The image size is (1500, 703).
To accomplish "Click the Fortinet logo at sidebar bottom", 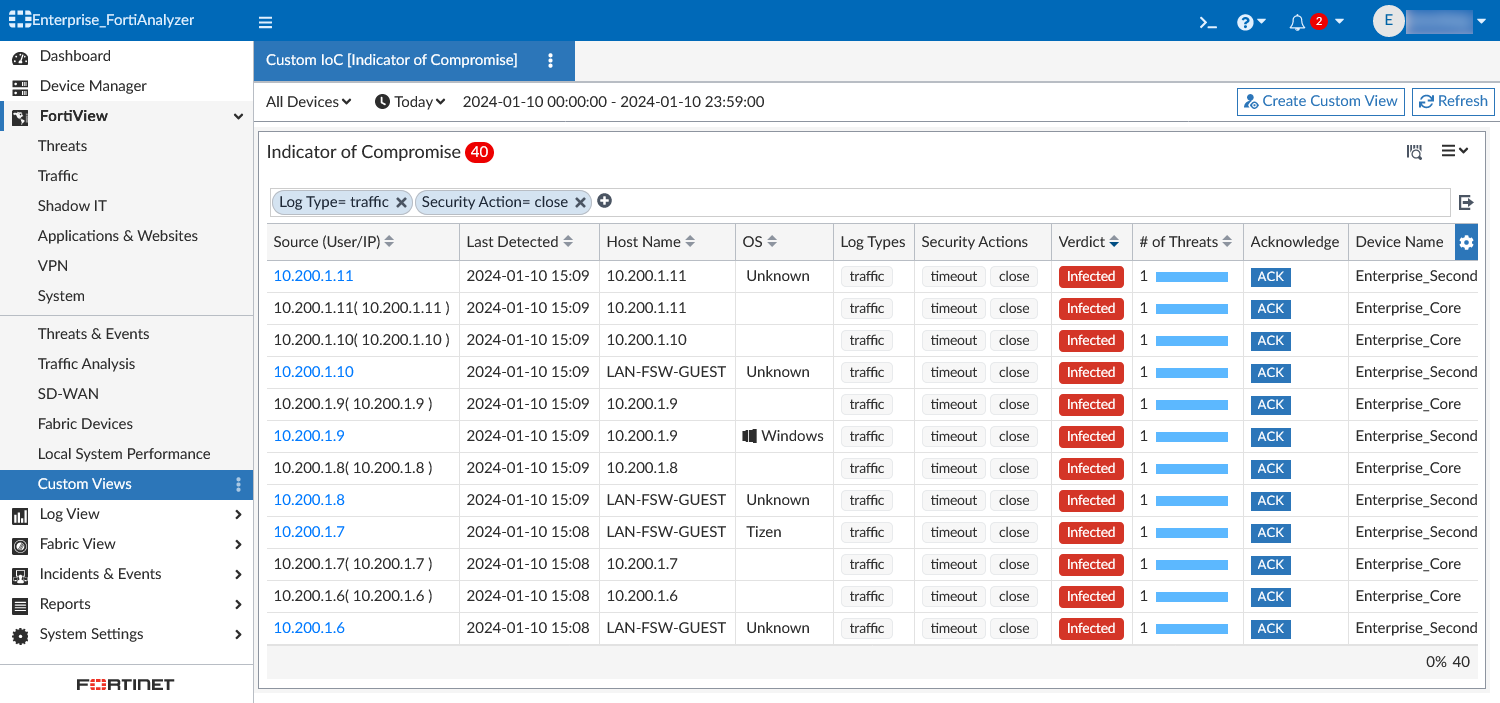I will point(124,684).
